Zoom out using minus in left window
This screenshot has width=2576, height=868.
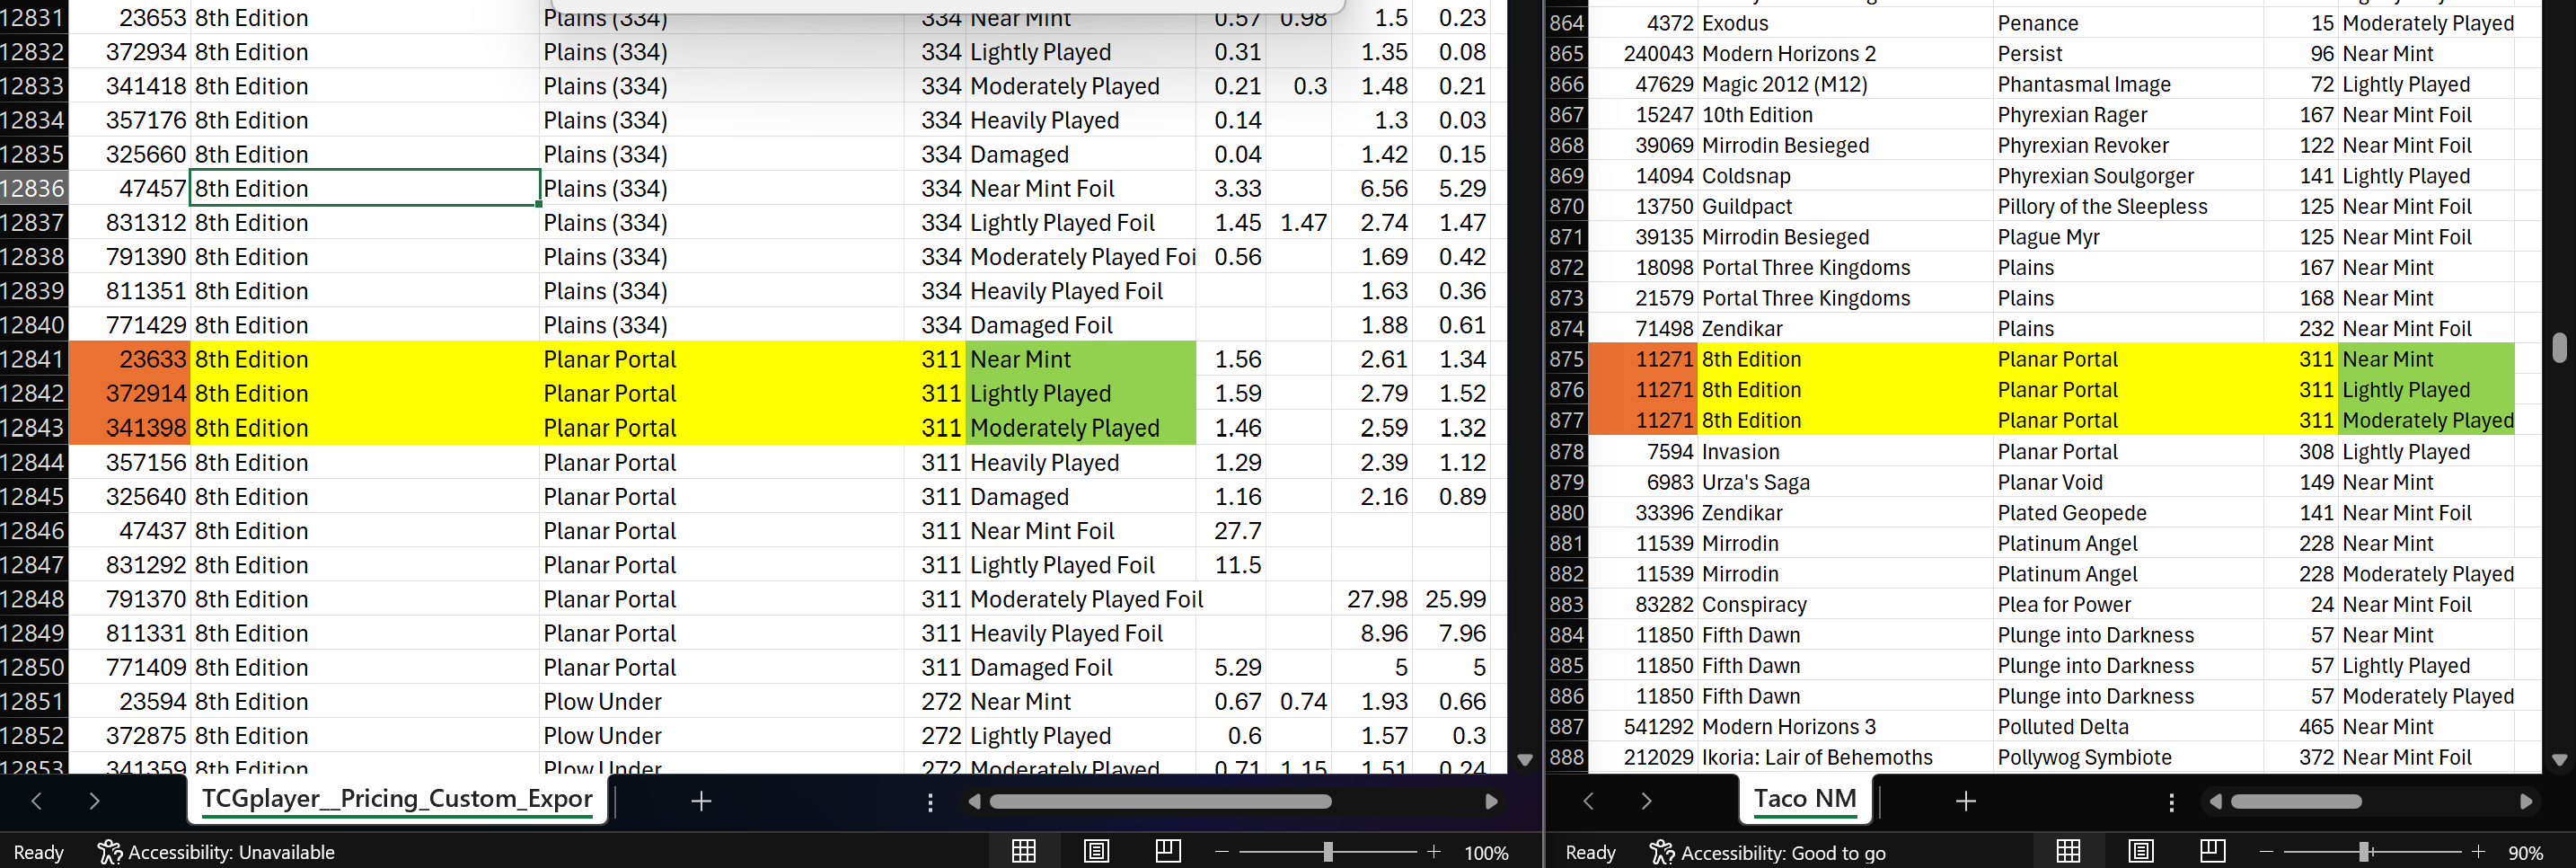[x=1221, y=852]
